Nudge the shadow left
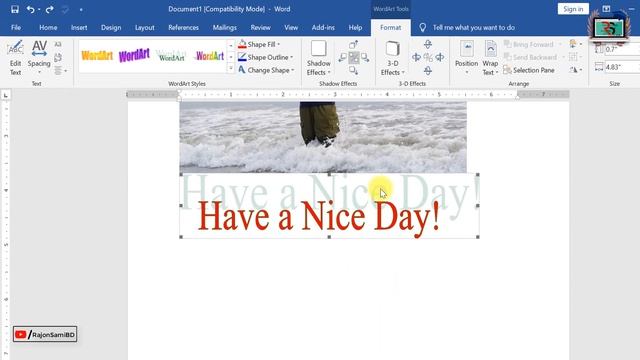 342,58
